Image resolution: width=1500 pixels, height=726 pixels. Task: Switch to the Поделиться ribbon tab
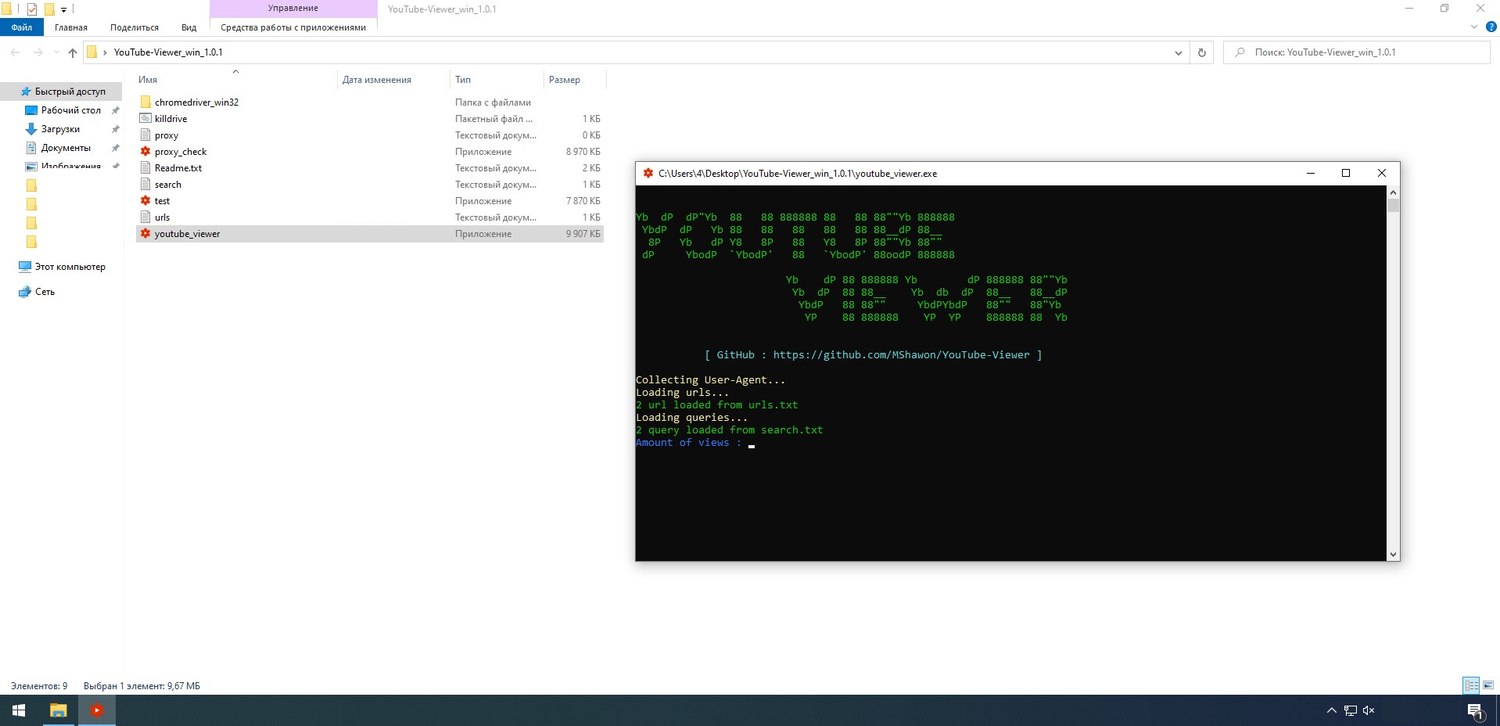tap(134, 27)
